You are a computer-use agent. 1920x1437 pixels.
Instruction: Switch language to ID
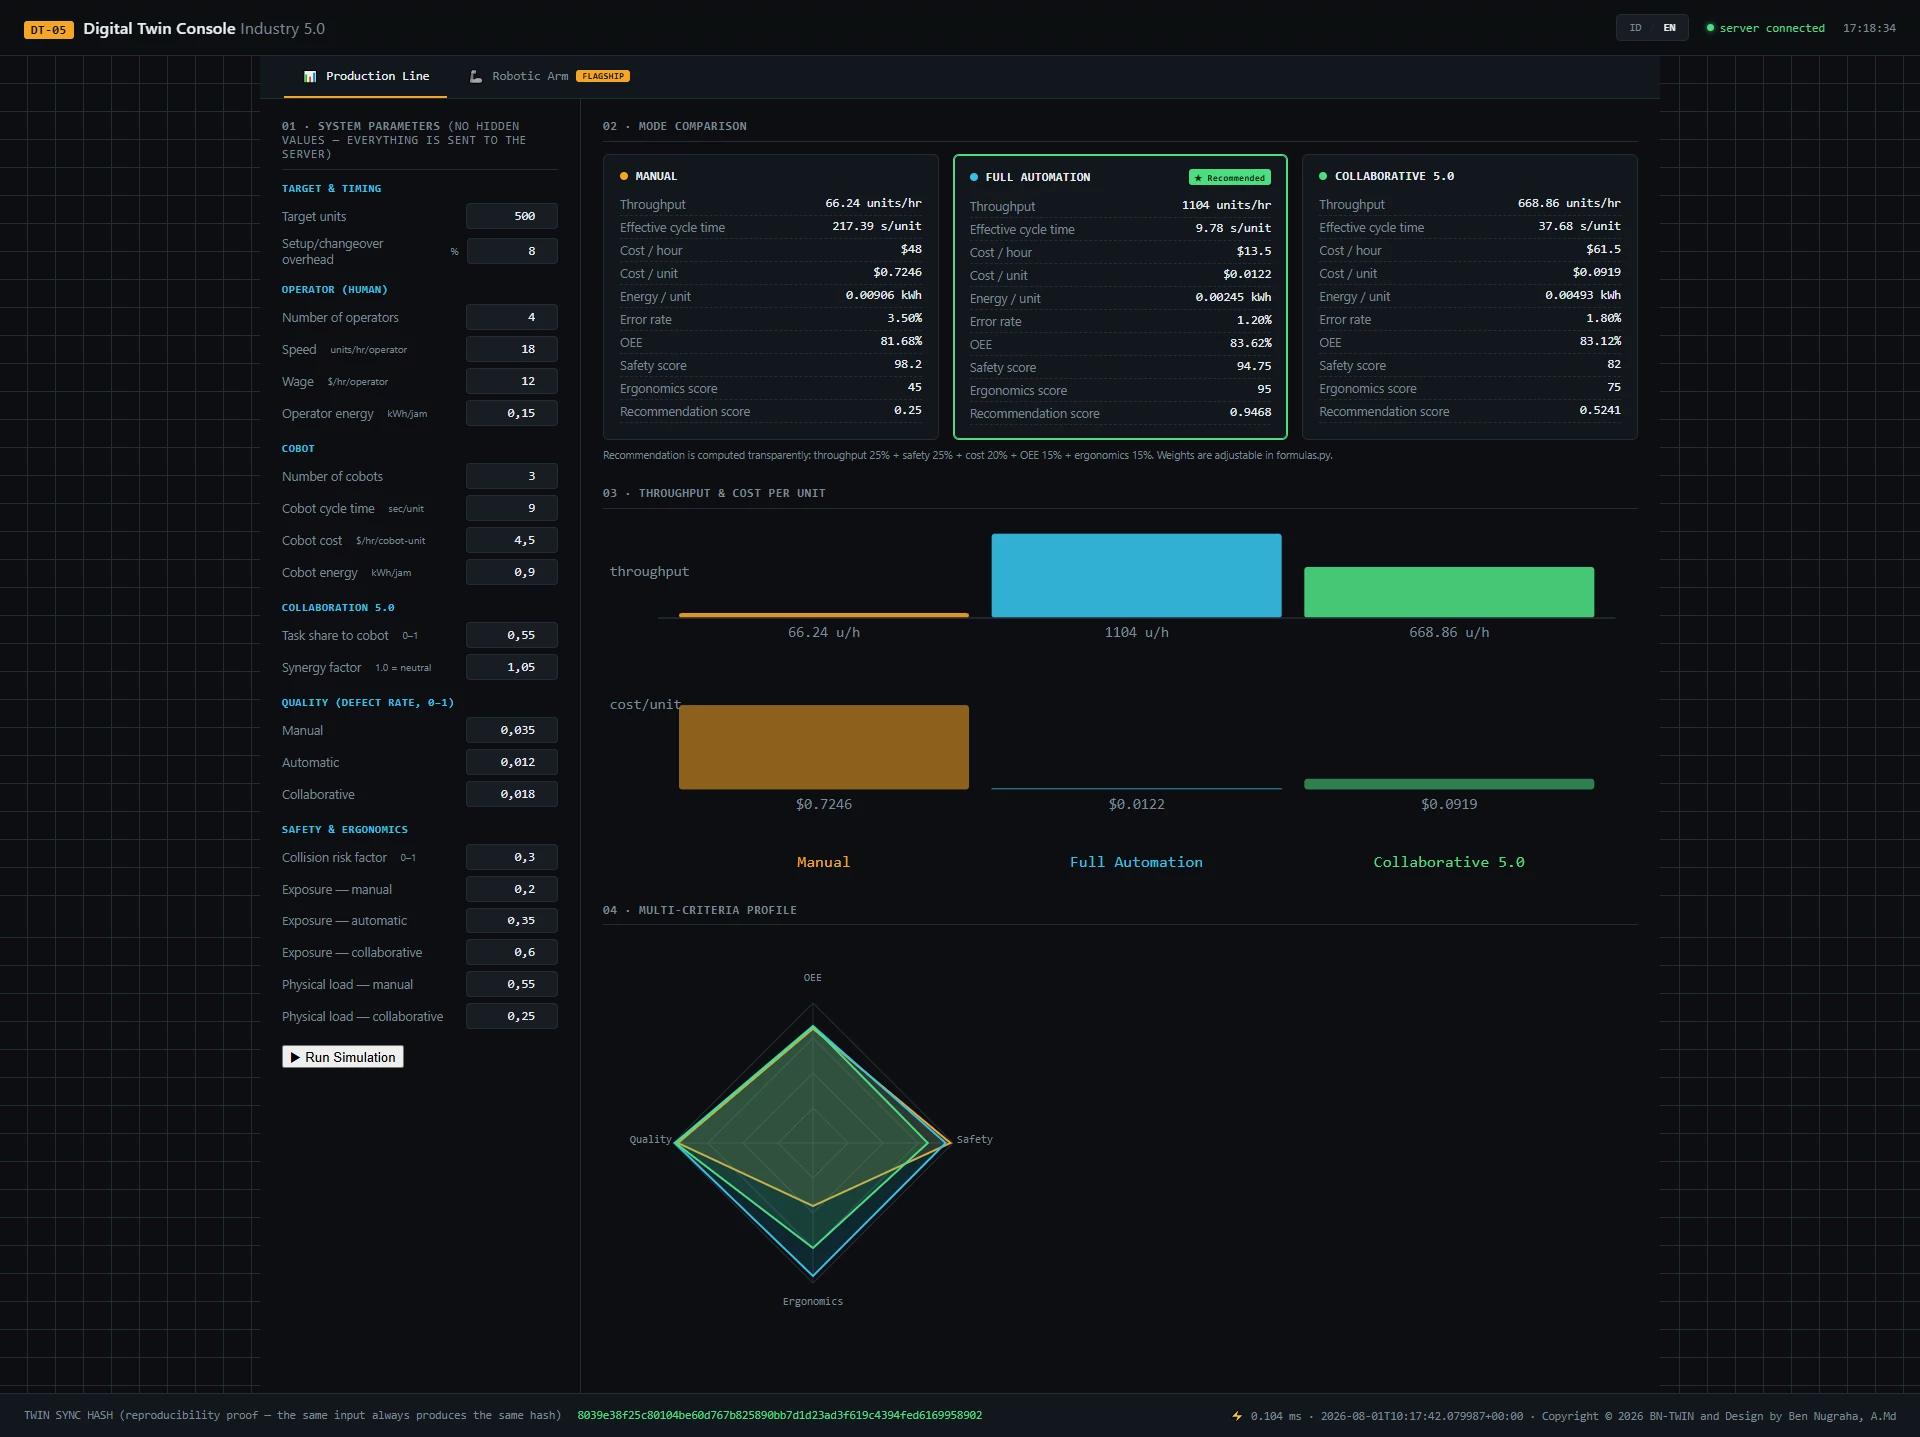1636,28
